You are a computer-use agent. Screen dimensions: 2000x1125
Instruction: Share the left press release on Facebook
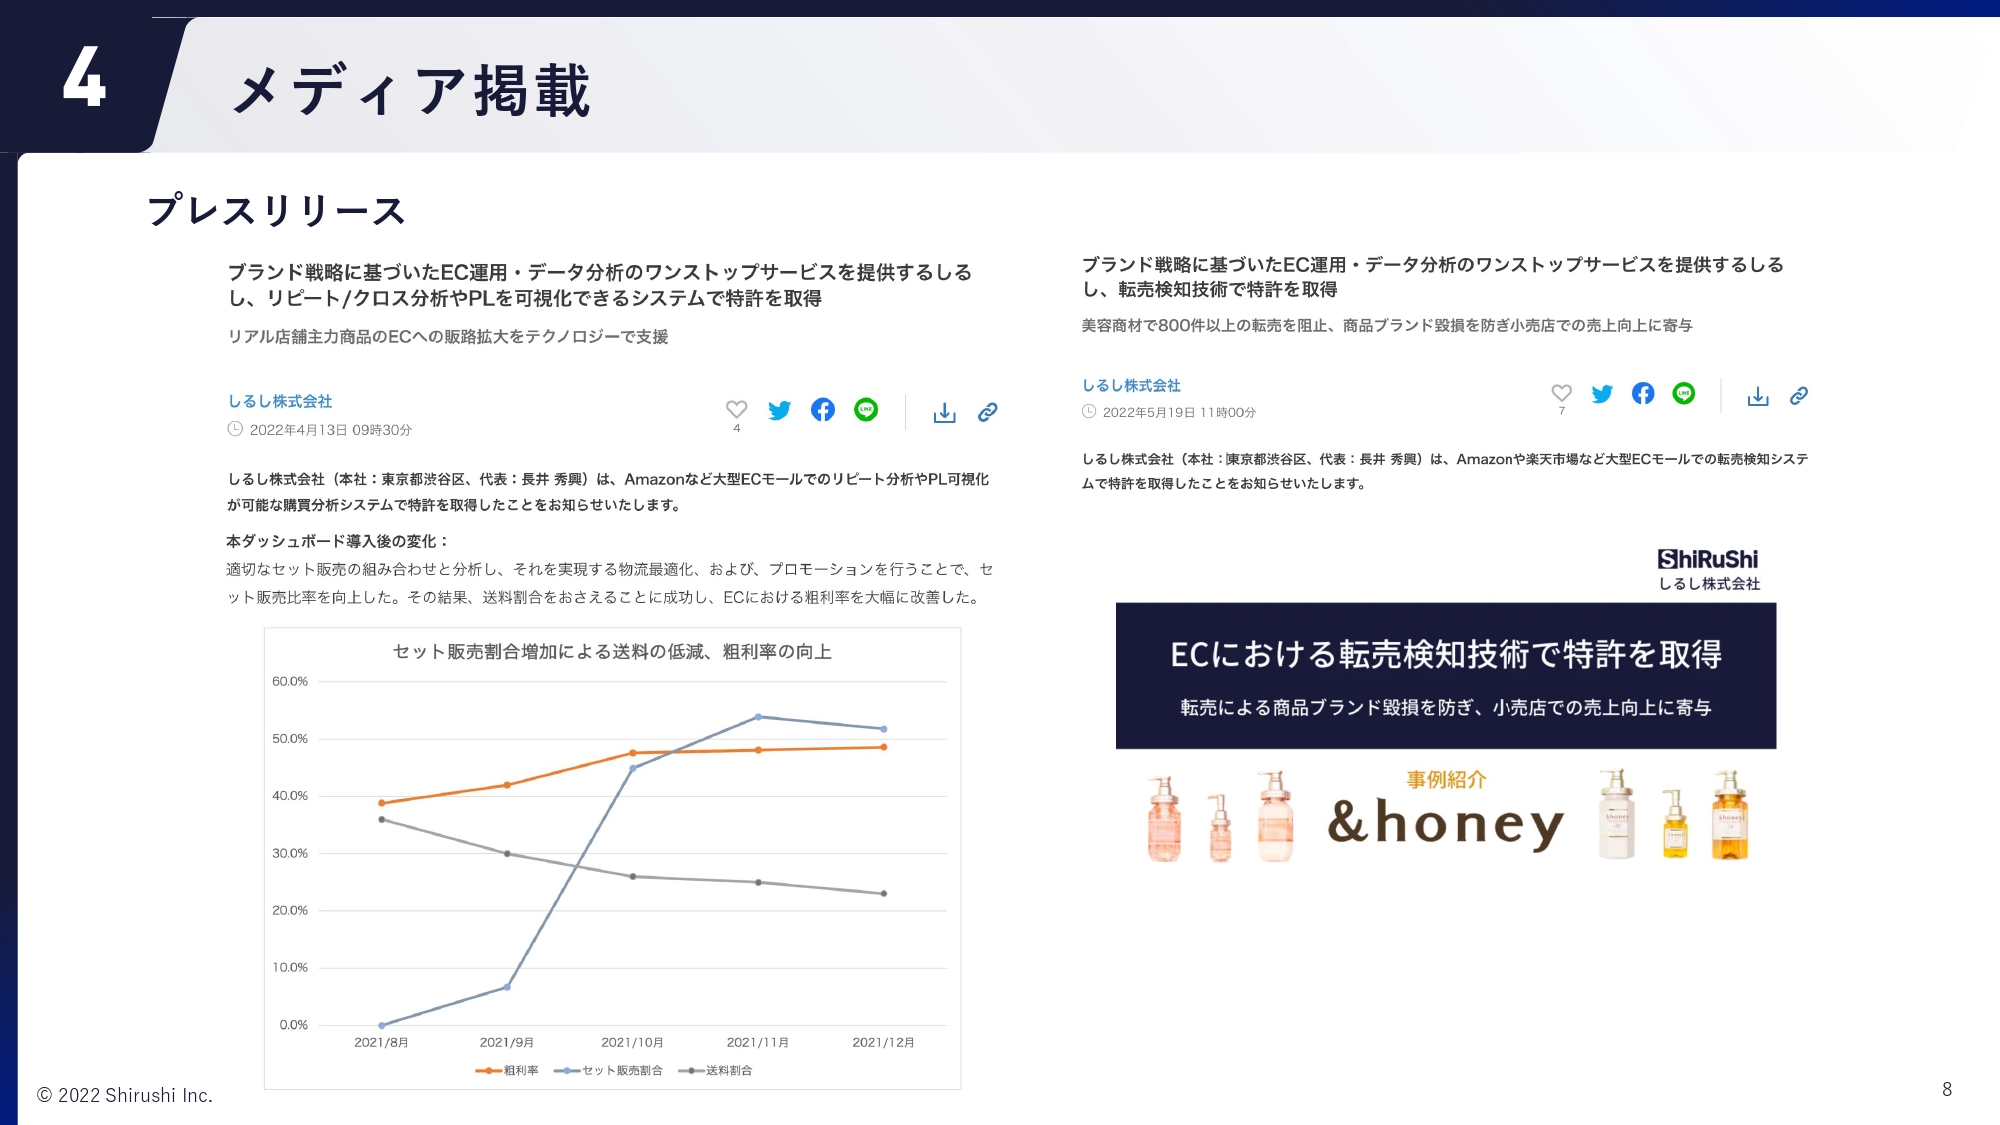point(822,410)
